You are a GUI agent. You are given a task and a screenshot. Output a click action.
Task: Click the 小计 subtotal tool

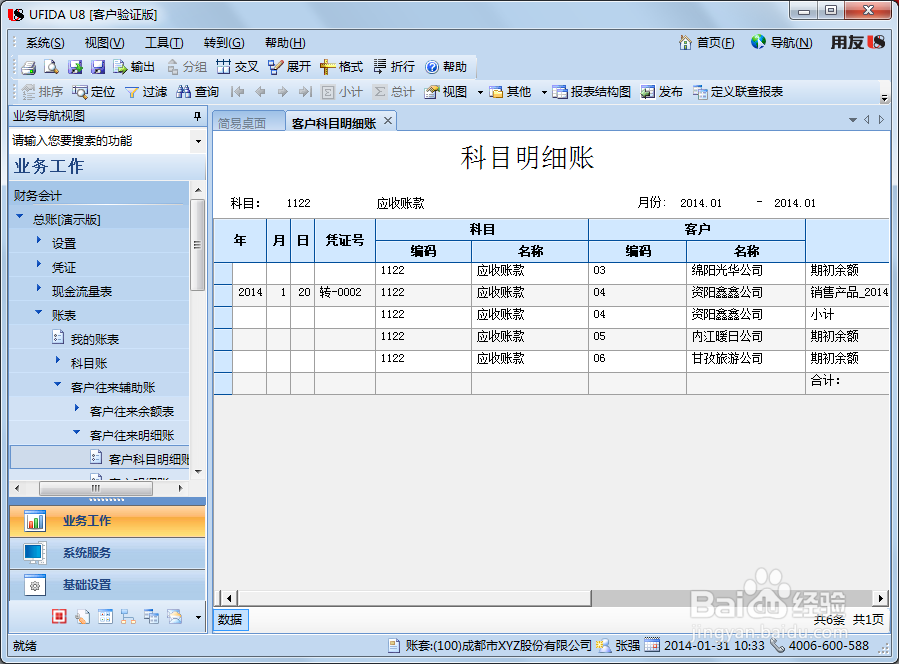coord(342,92)
